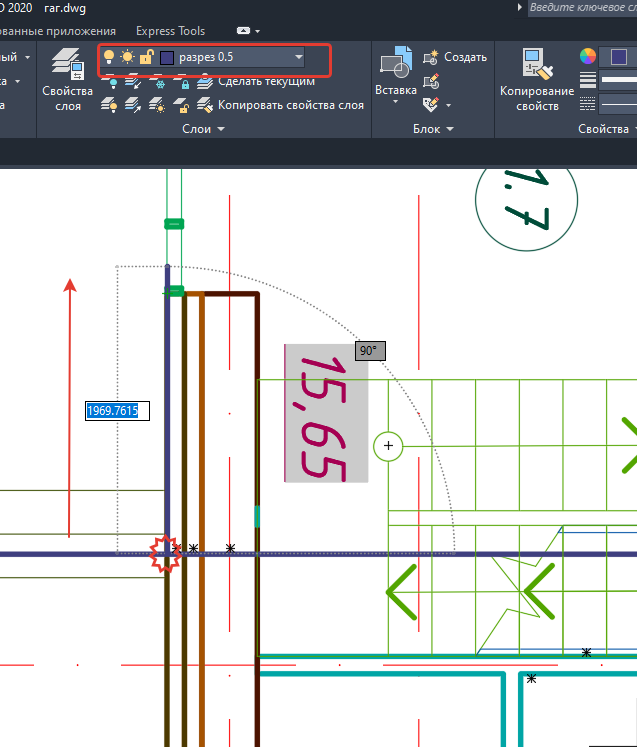
Task: Open the dropdown arrow under 'Вставка'
Action: click(395, 101)
